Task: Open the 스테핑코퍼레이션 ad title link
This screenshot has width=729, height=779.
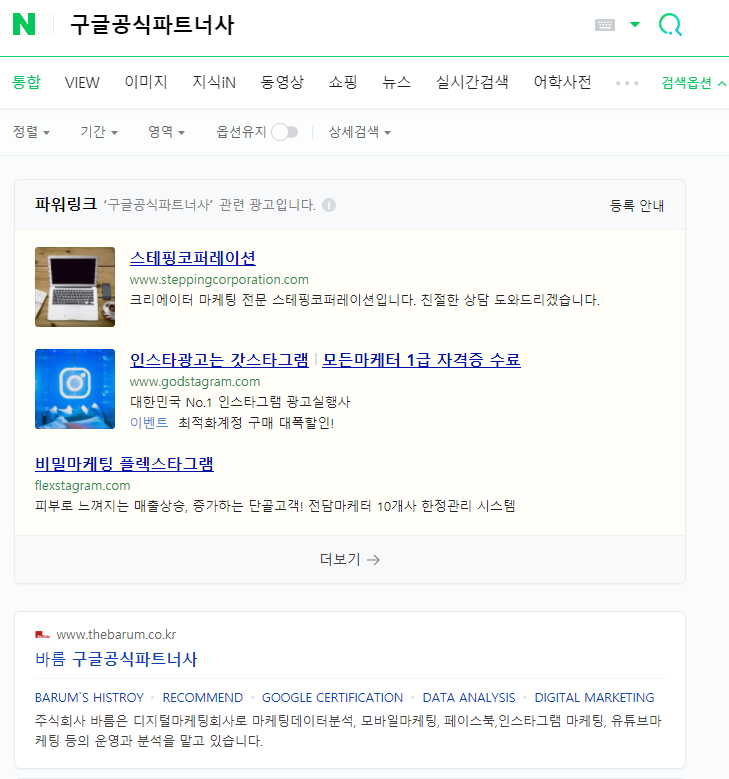Action: tap(193, 258)
